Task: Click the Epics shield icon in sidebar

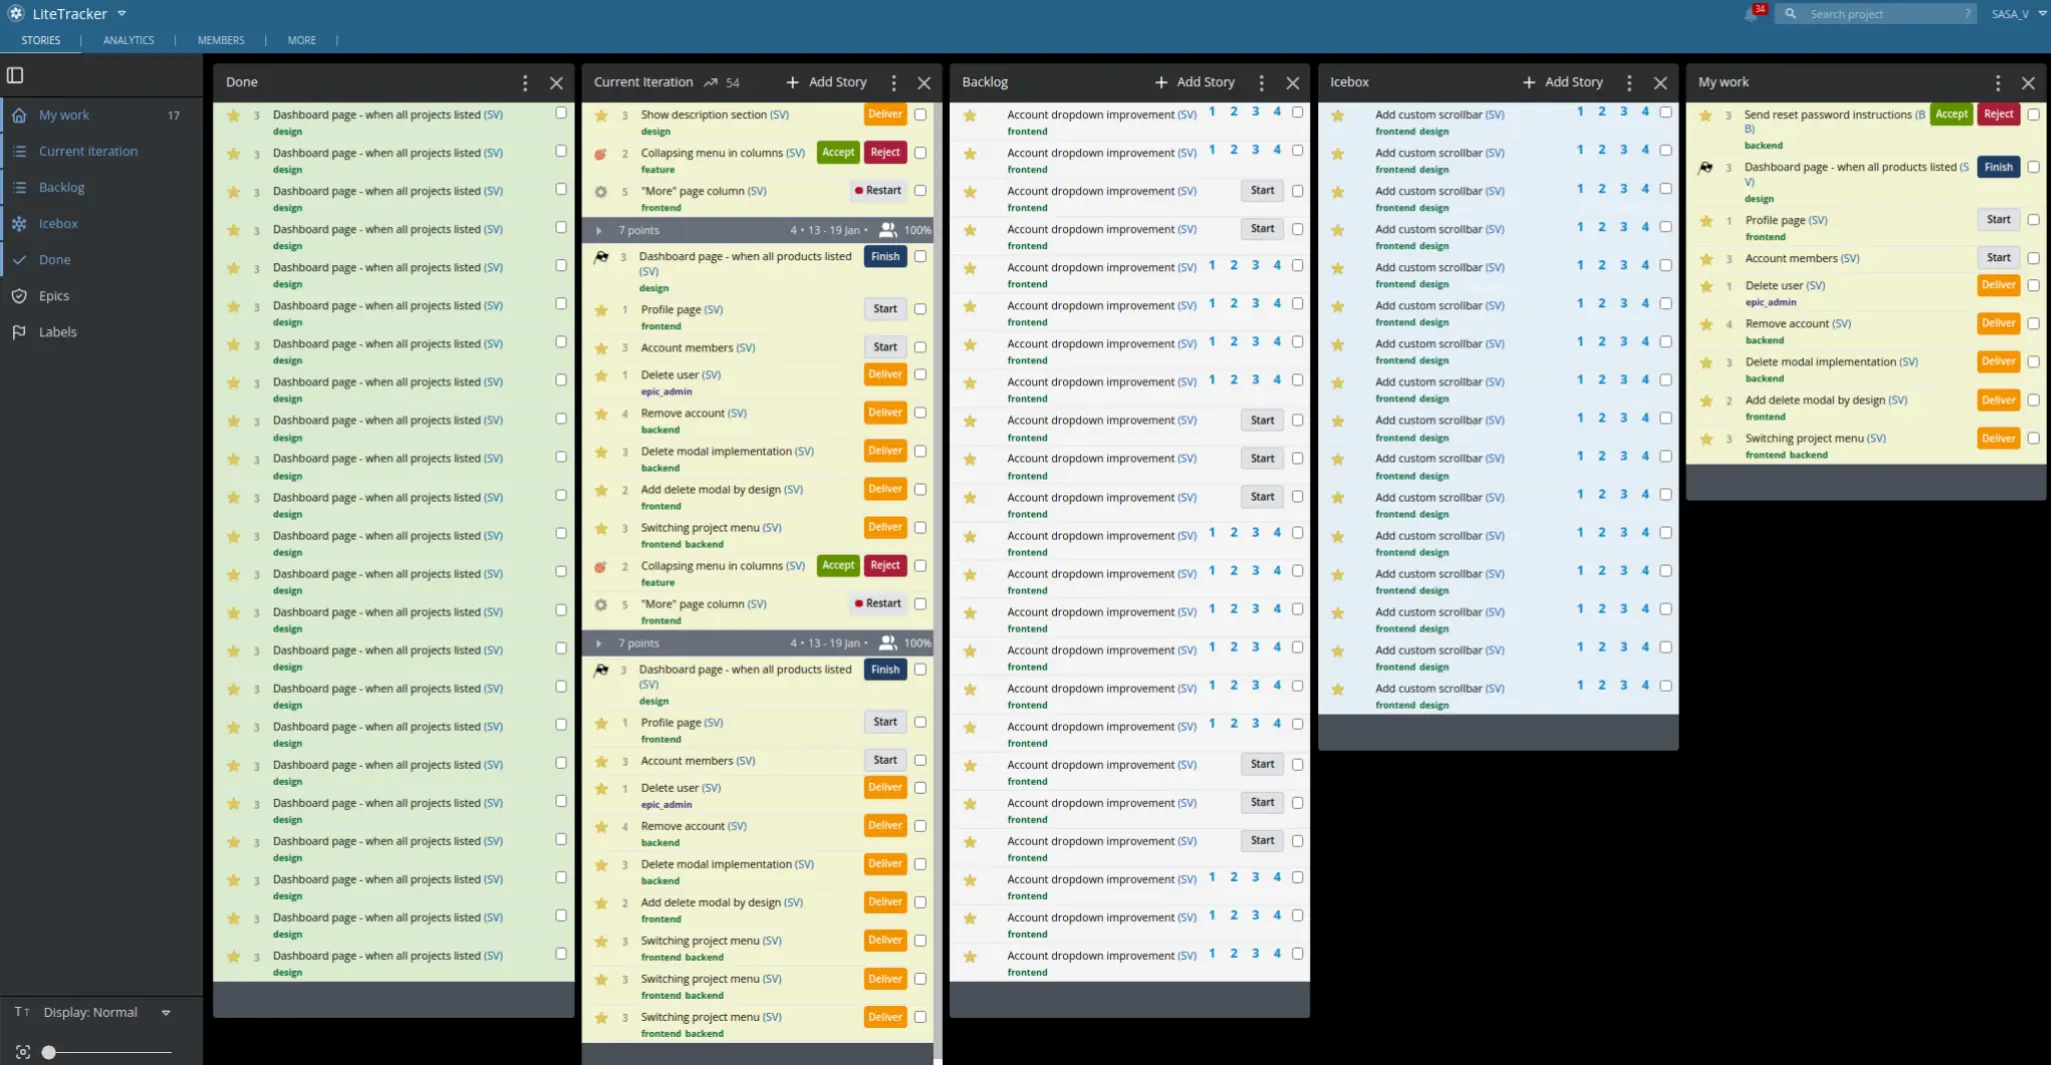Action: (x=19, y=296)
